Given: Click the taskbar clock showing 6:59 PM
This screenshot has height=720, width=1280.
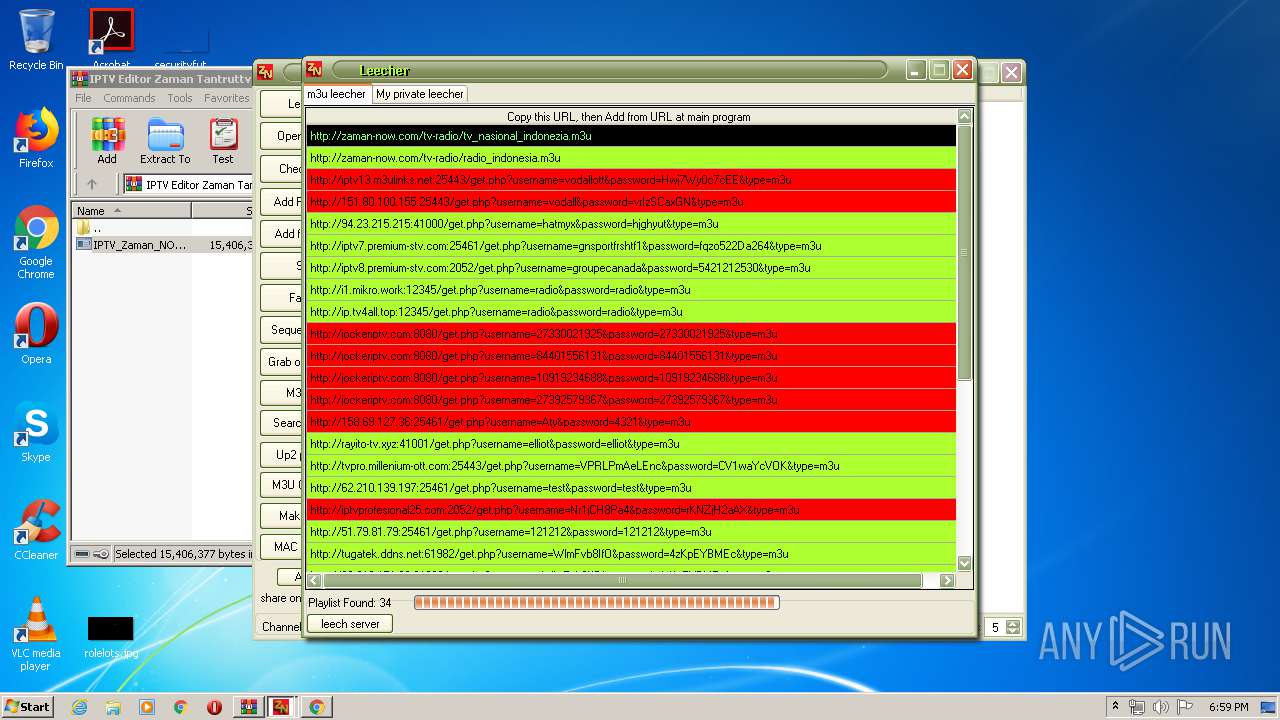Looking at the screenshot, I should 1228,707.
